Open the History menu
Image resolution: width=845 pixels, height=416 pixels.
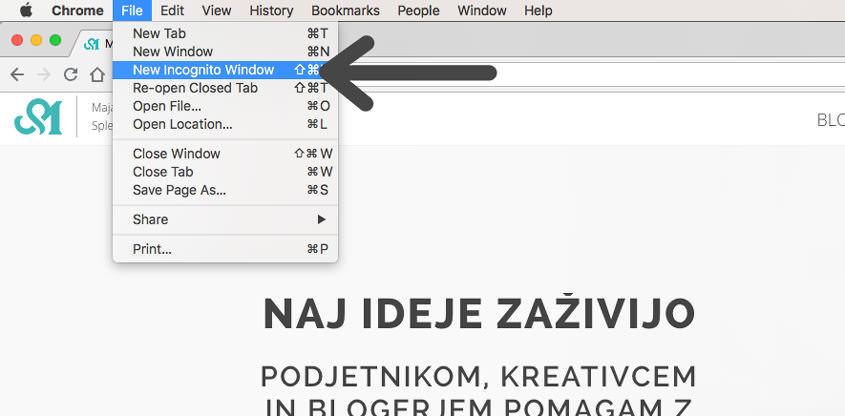click(271, 10)
